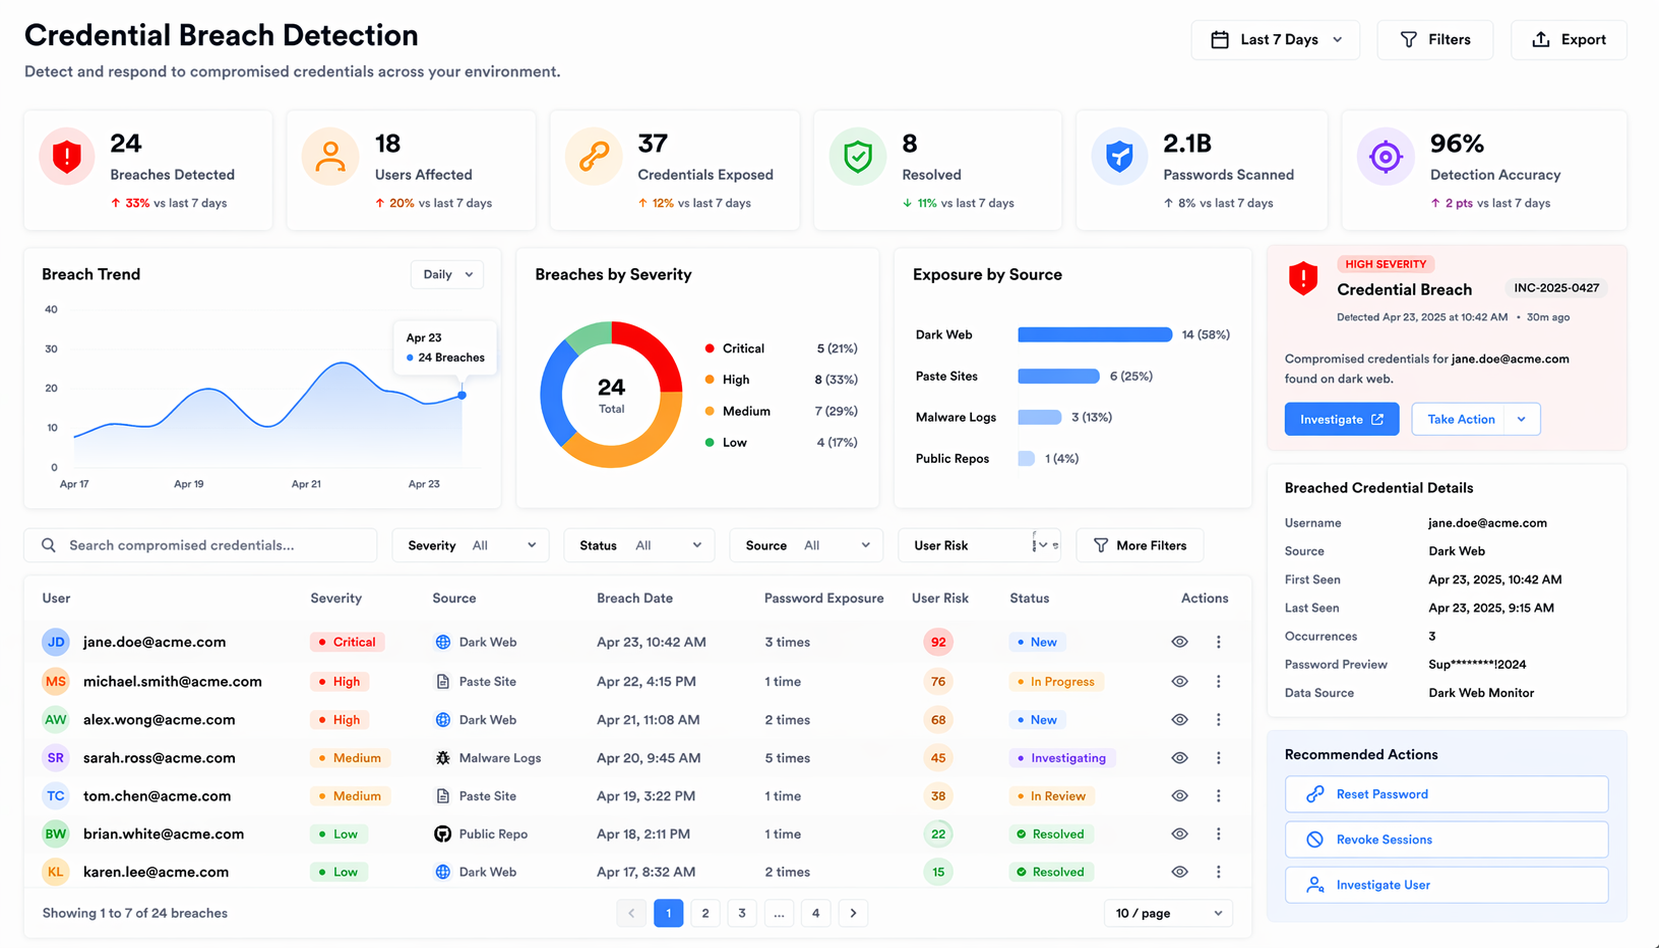Open the Severity filter dropdown

471,546
